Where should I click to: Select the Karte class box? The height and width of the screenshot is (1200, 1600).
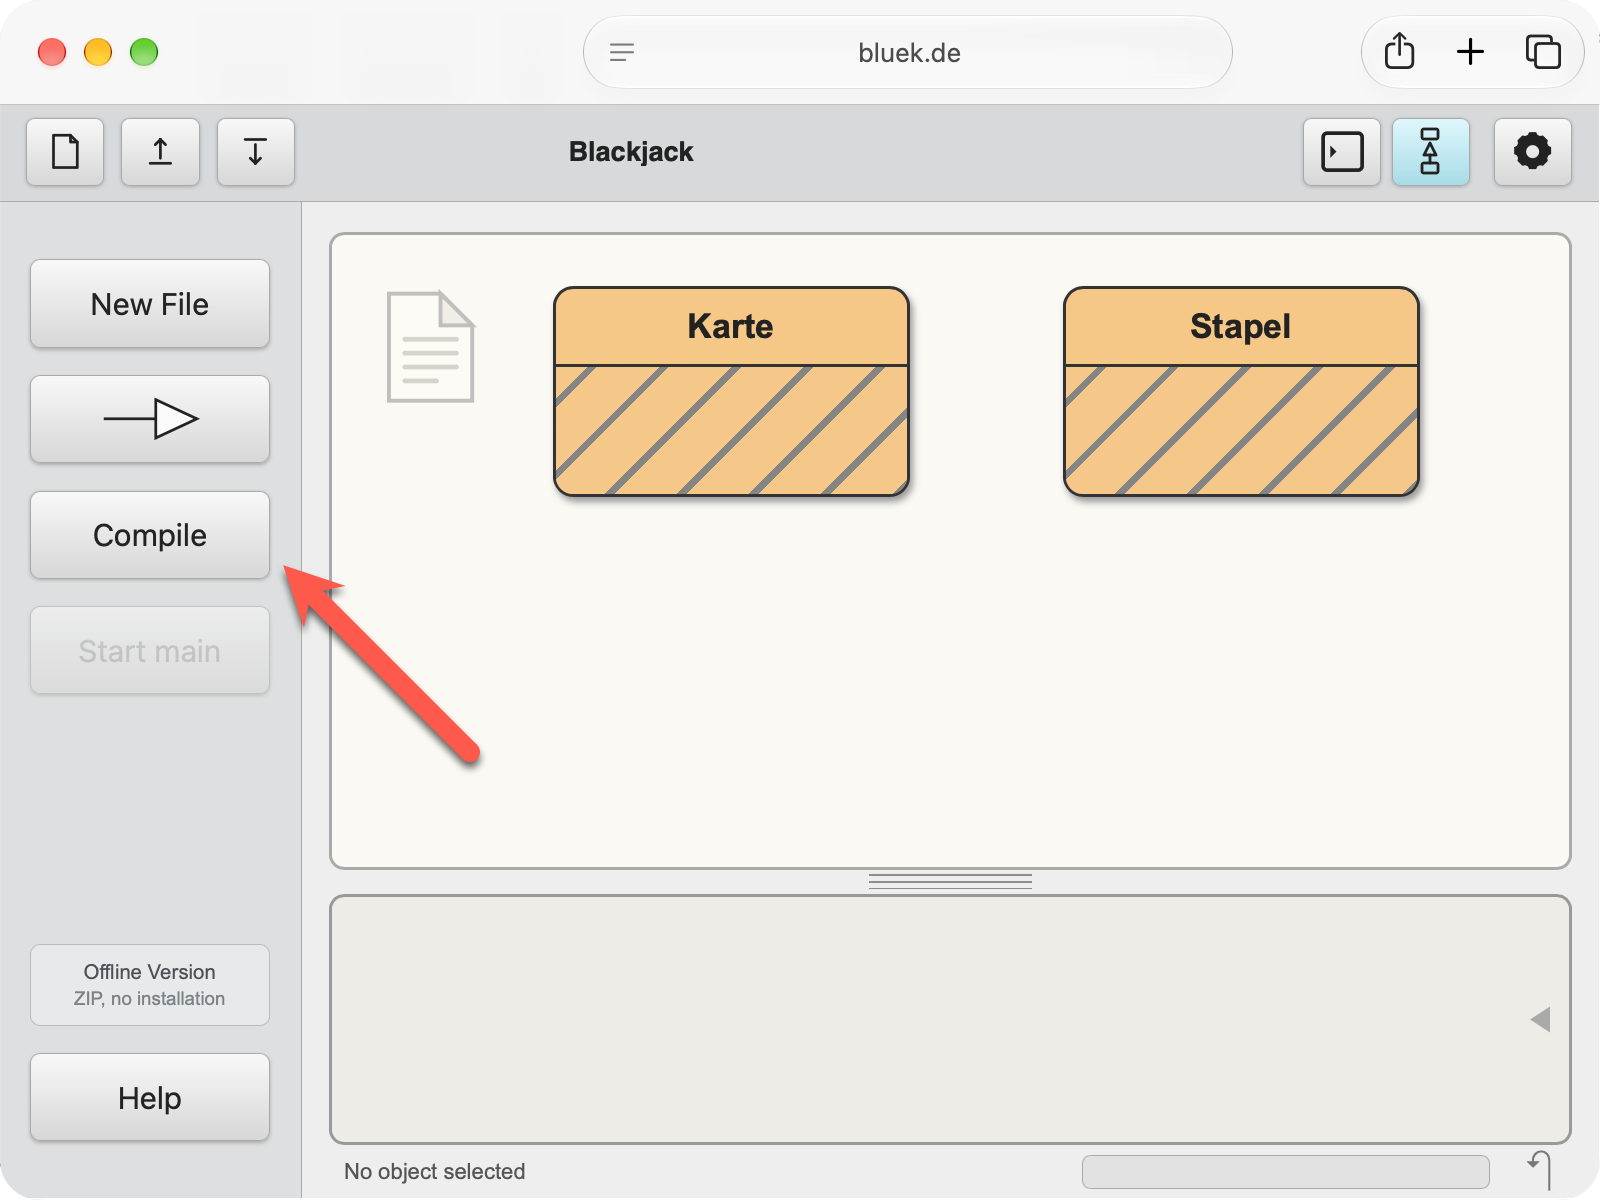click(x=731, y=392)
